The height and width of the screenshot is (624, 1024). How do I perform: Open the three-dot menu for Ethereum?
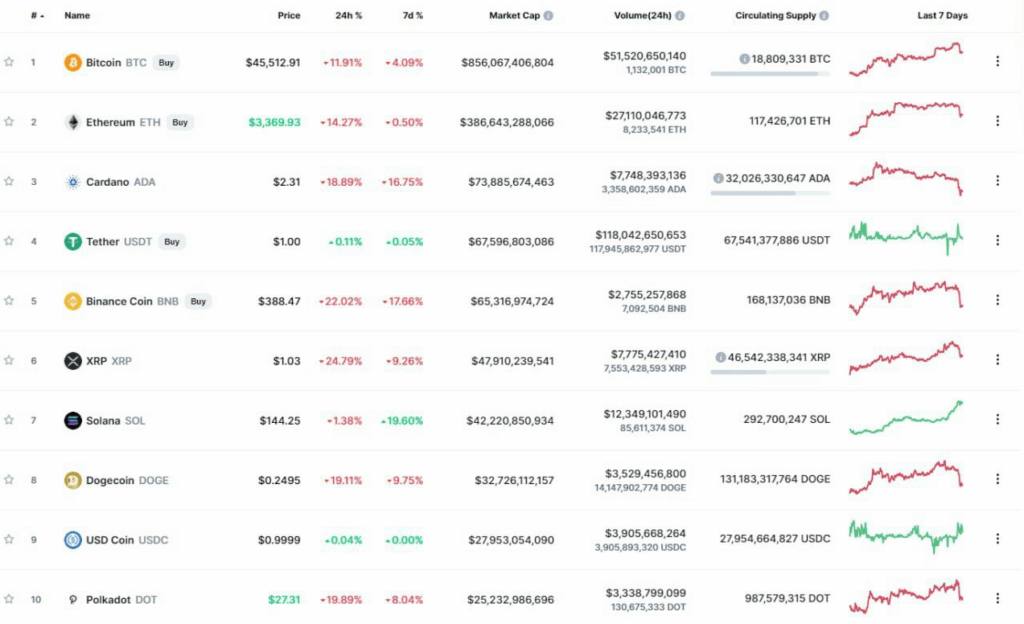(997, 121)
